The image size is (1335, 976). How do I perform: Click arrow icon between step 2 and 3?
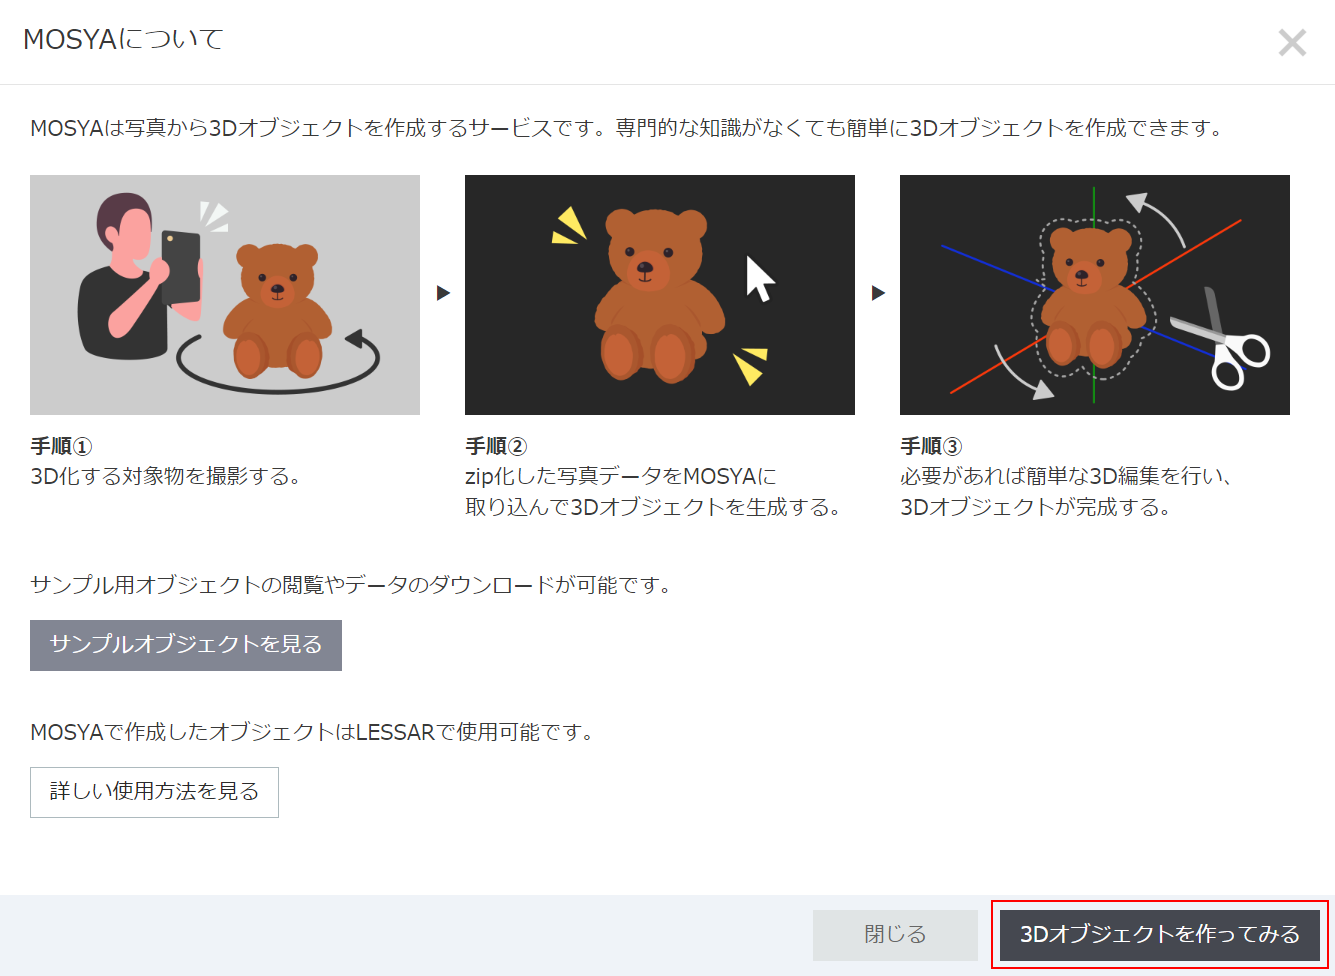878,293
